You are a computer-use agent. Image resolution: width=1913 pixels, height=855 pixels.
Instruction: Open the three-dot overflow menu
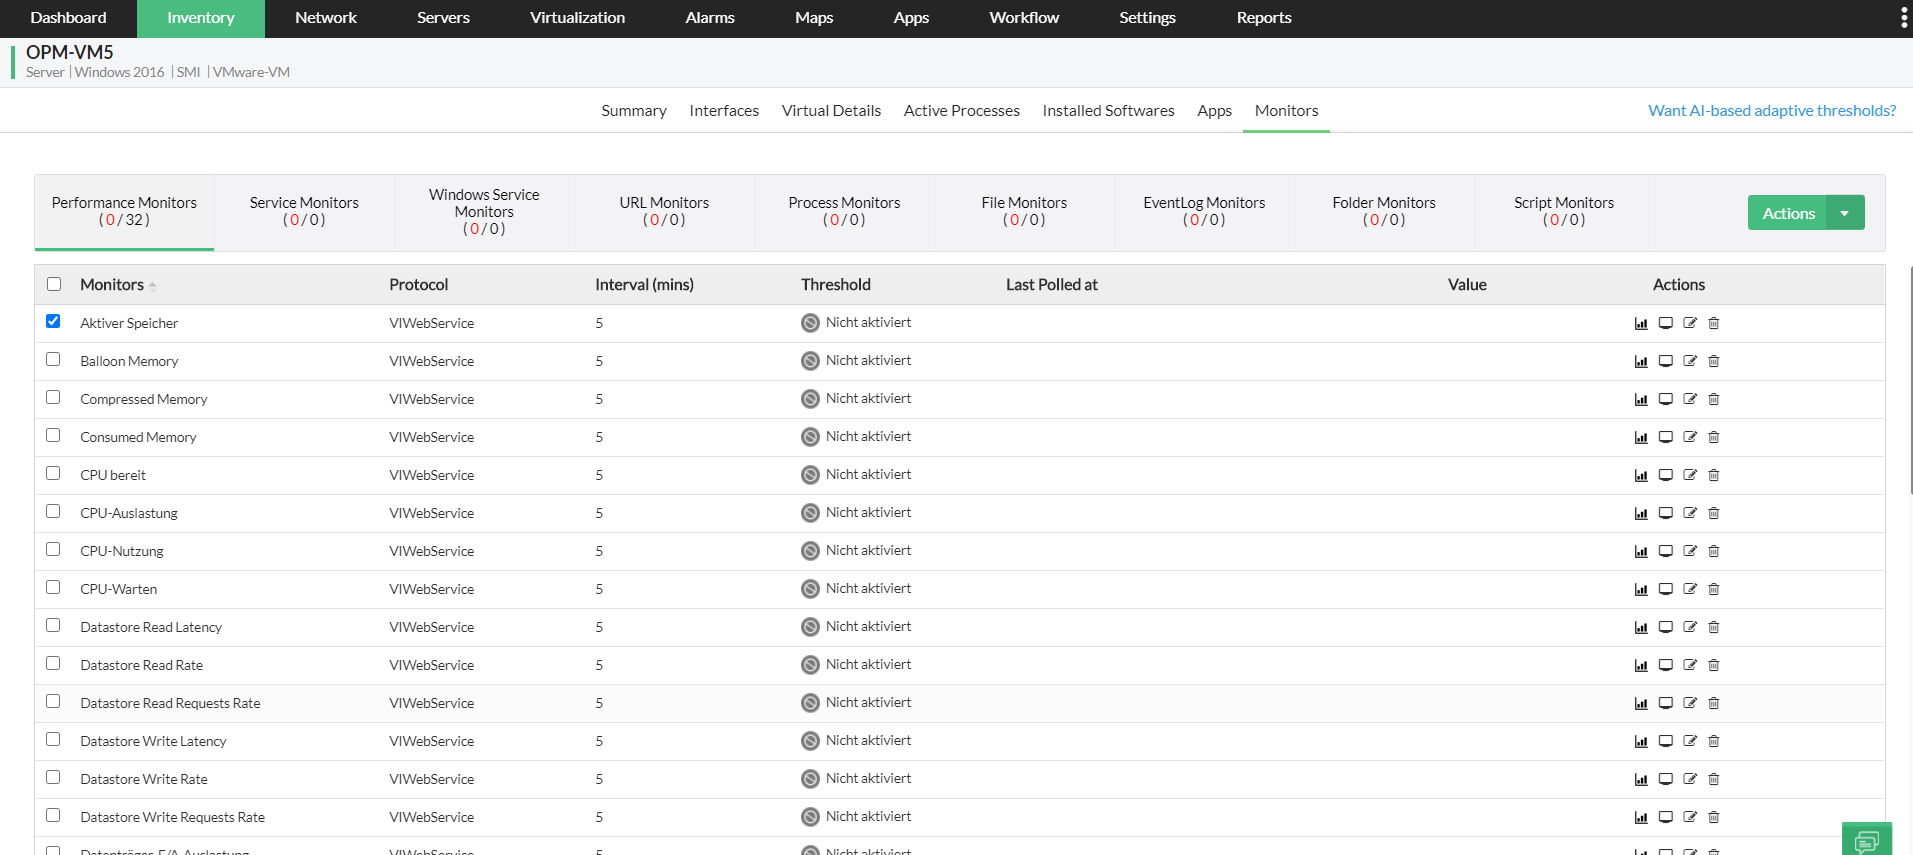[1903, 18]
